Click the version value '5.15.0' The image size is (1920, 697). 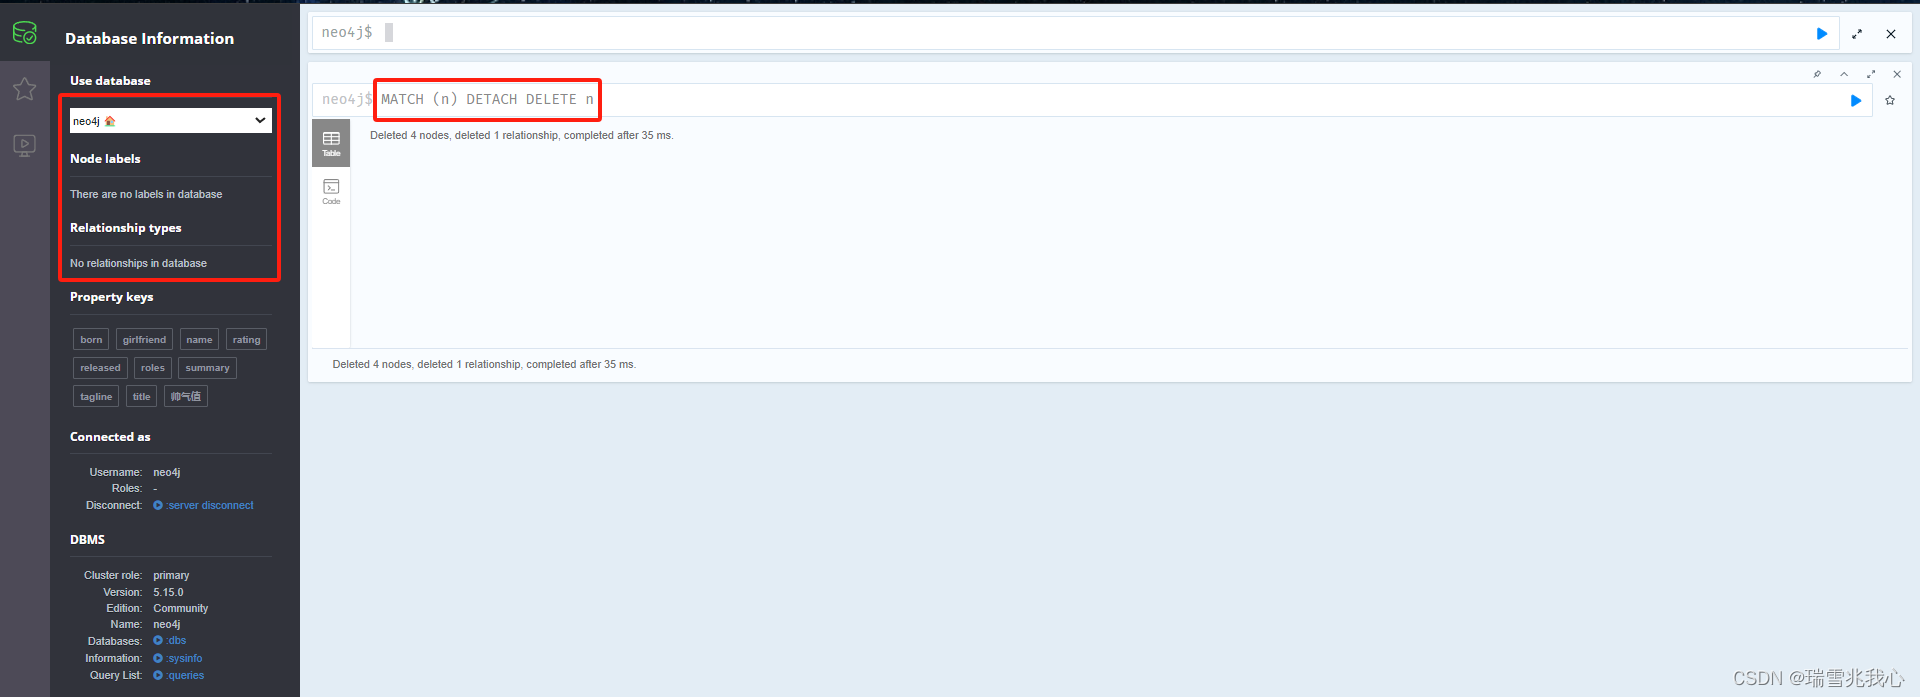point(168,593)
